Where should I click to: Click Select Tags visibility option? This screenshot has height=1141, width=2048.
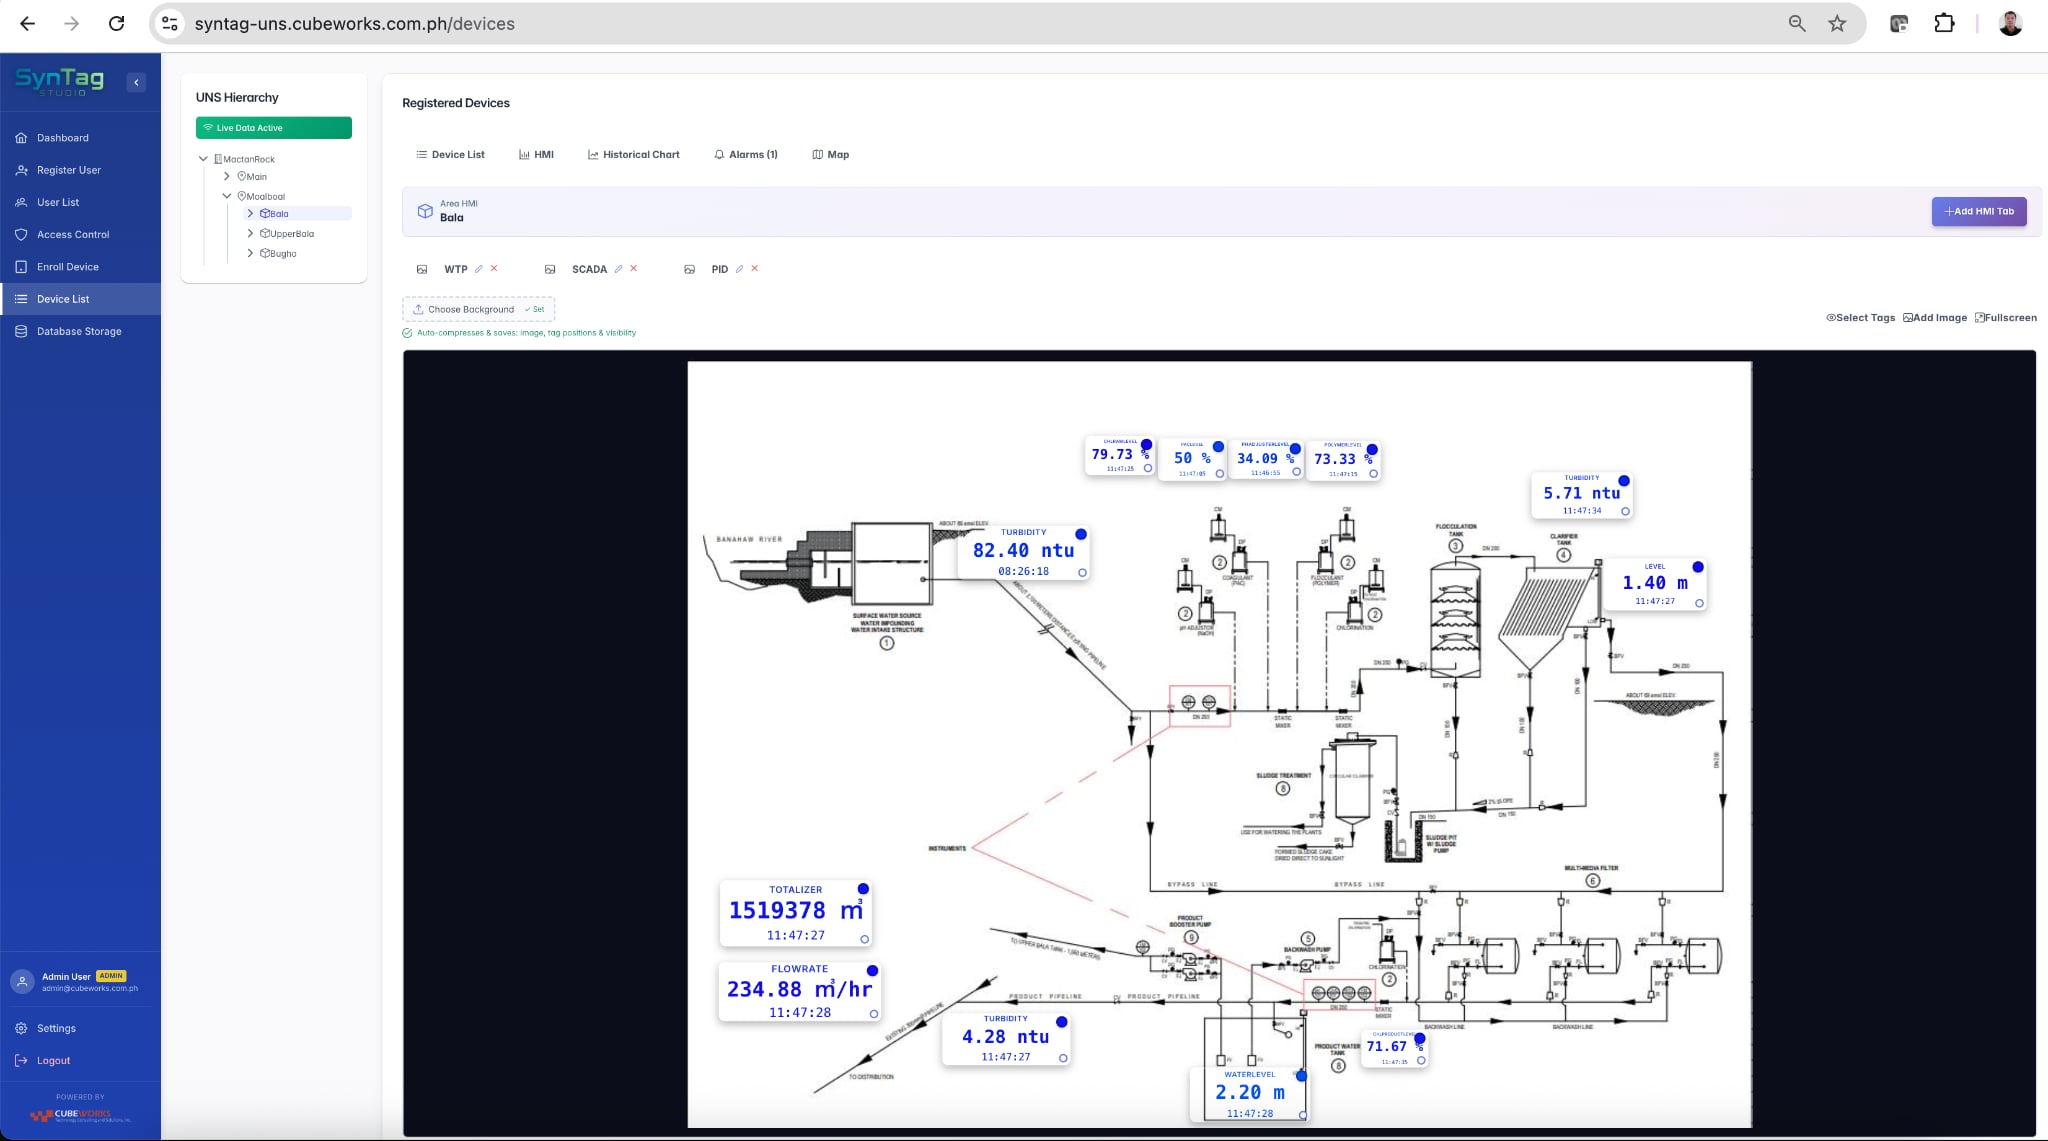coord(1861,318)
